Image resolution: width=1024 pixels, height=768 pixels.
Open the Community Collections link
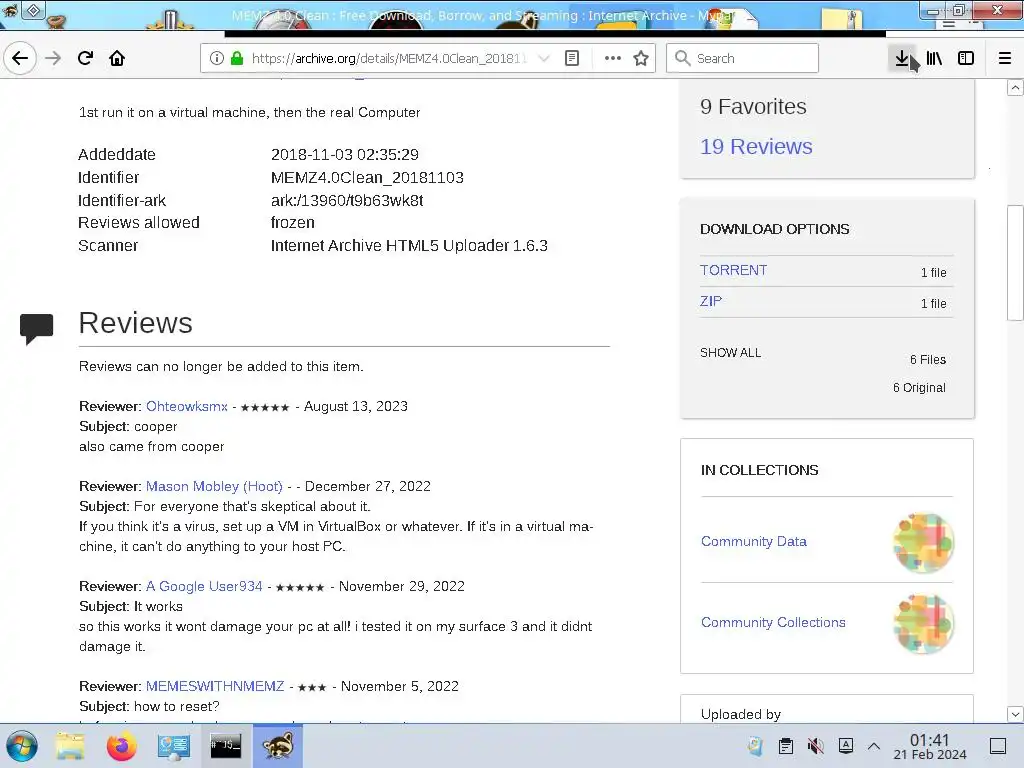[x=773, y=622]
